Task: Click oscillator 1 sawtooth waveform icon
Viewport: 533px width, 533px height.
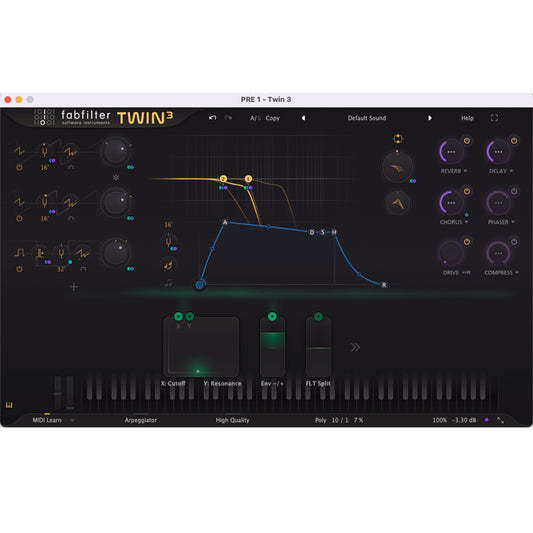Action: (19, 151)
